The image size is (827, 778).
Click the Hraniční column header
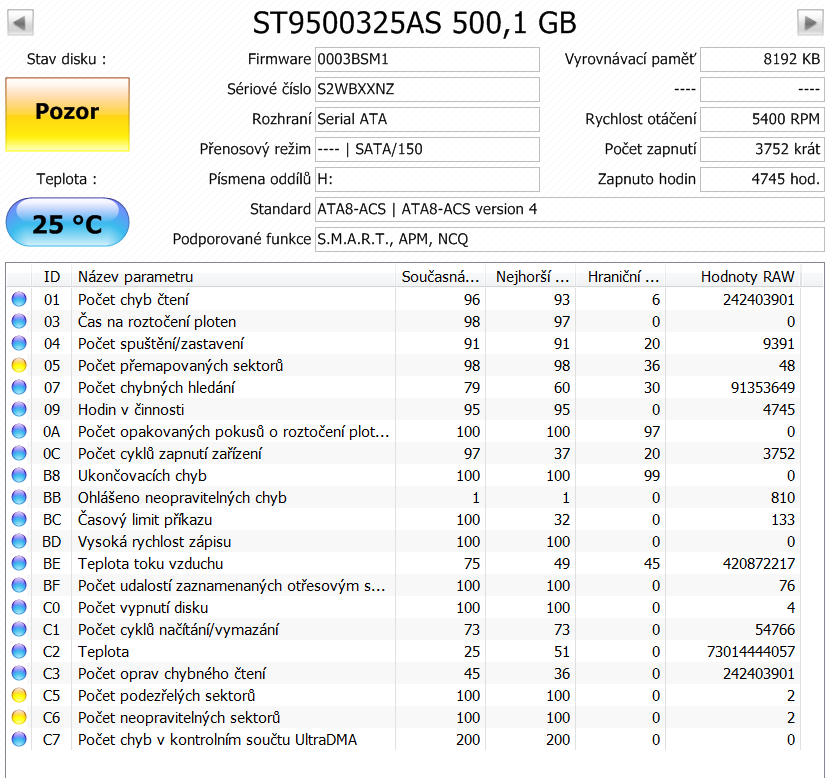(x=621, y=276)
